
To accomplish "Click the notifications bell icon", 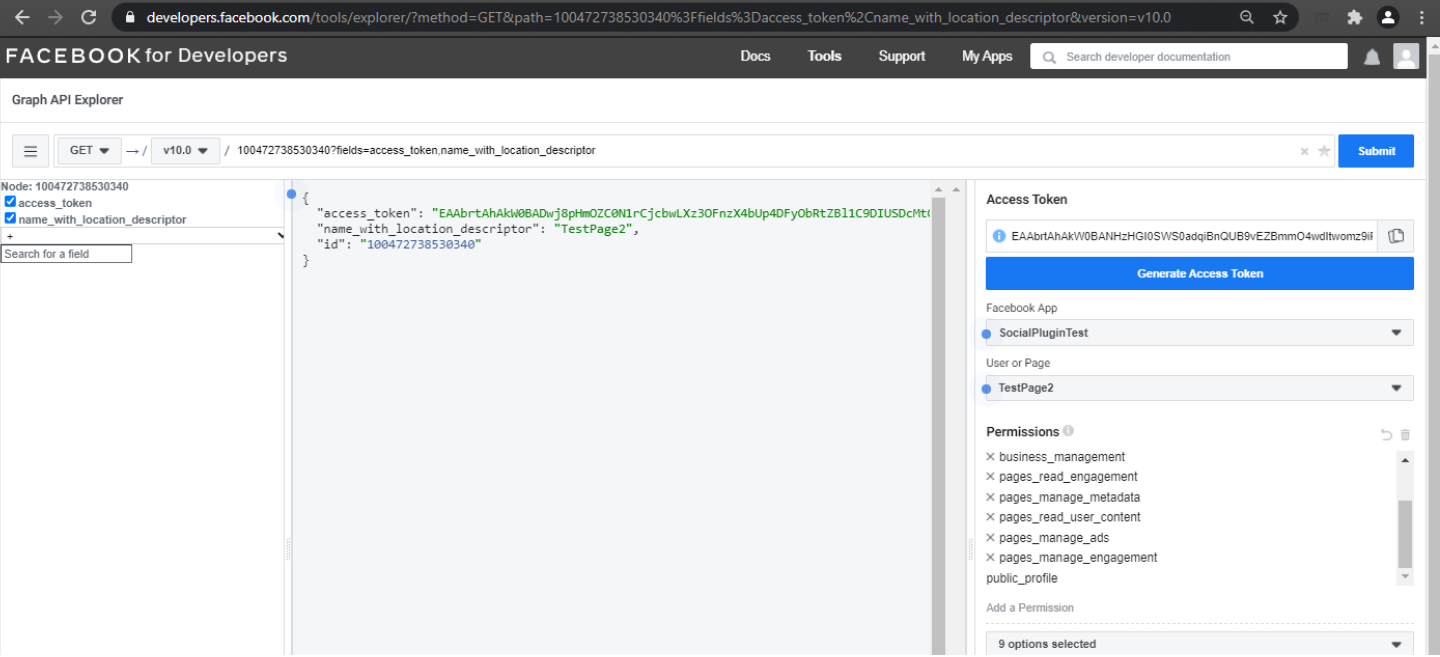I will click(x=1372, y=58).
